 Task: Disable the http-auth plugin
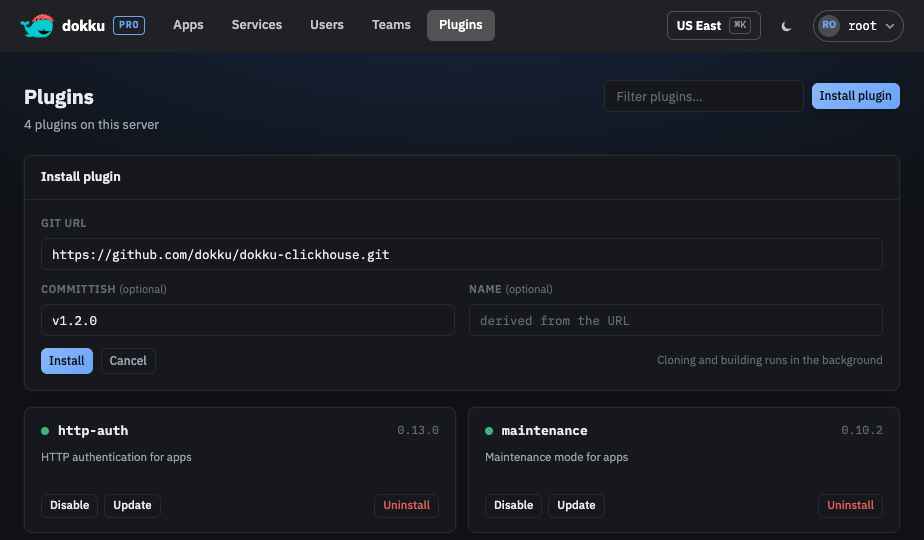coord(70,505)
